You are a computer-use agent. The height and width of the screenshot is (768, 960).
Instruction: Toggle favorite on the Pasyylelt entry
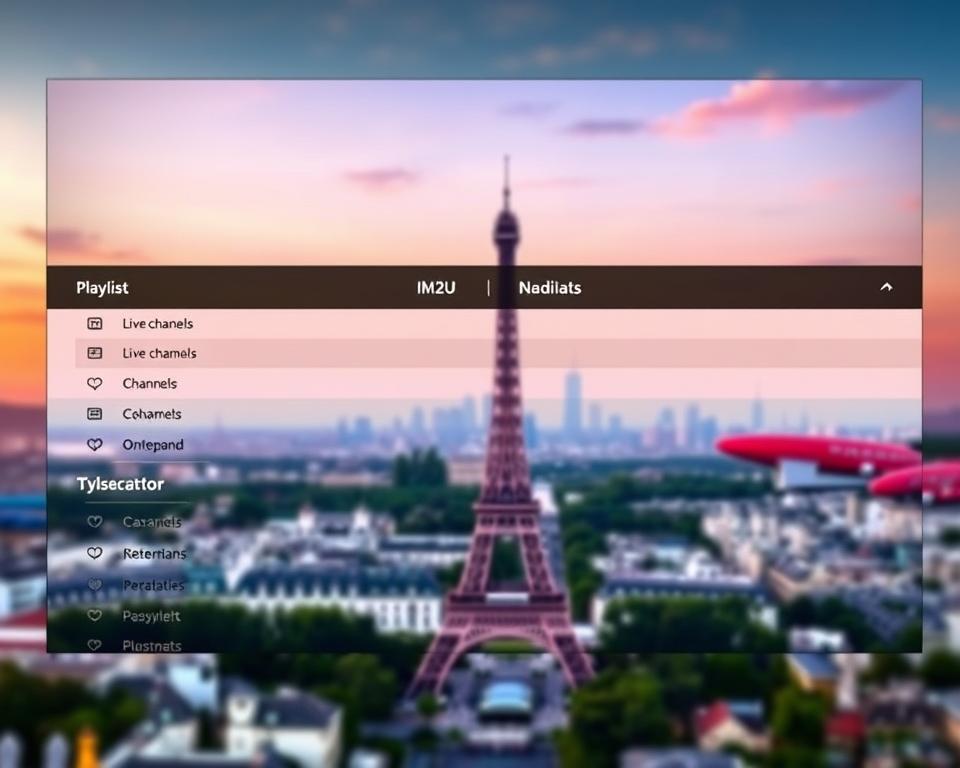coord(95,616)
